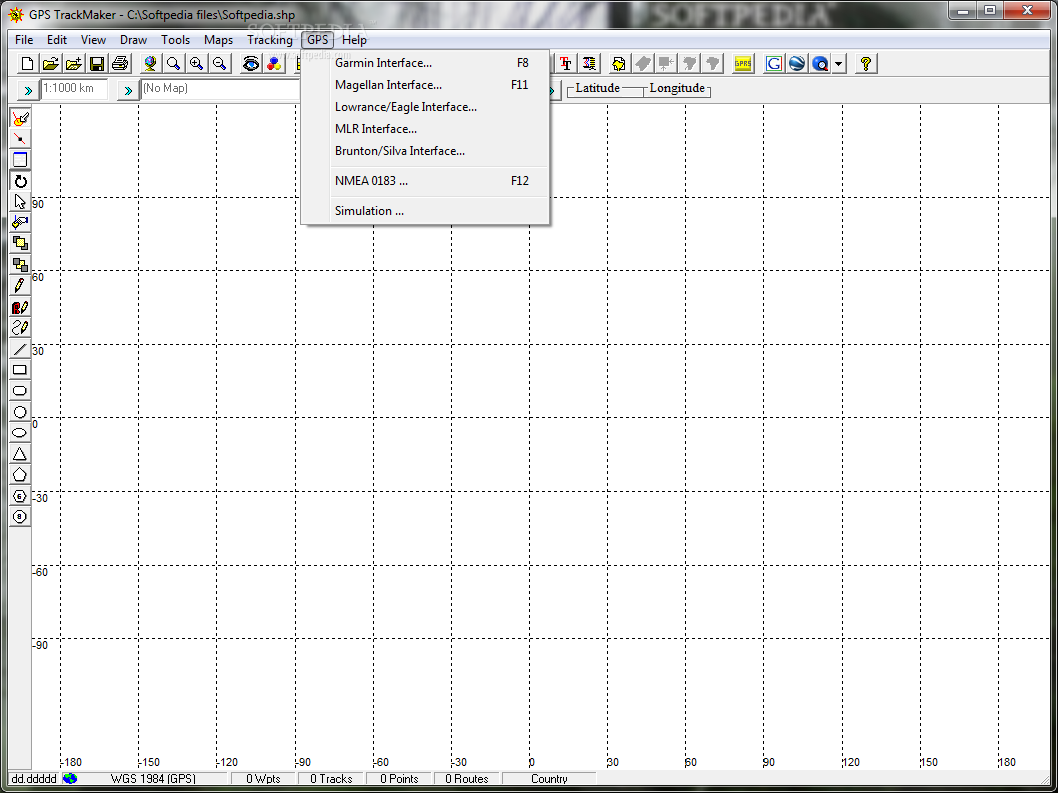1058x793 pixels.
Task: Select the curvy track pencil tool
Action: tap(20, 328)
